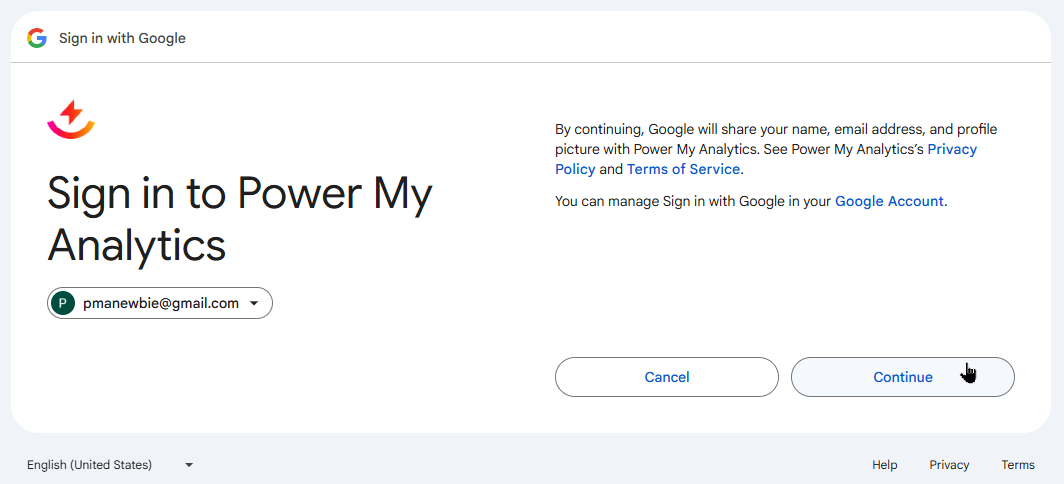Image resolution: width=1064 pixels, height=484 pixels.
Task: Expand the pmanewbie@gmail.com account chip arrow
Action: coord(254,304)
